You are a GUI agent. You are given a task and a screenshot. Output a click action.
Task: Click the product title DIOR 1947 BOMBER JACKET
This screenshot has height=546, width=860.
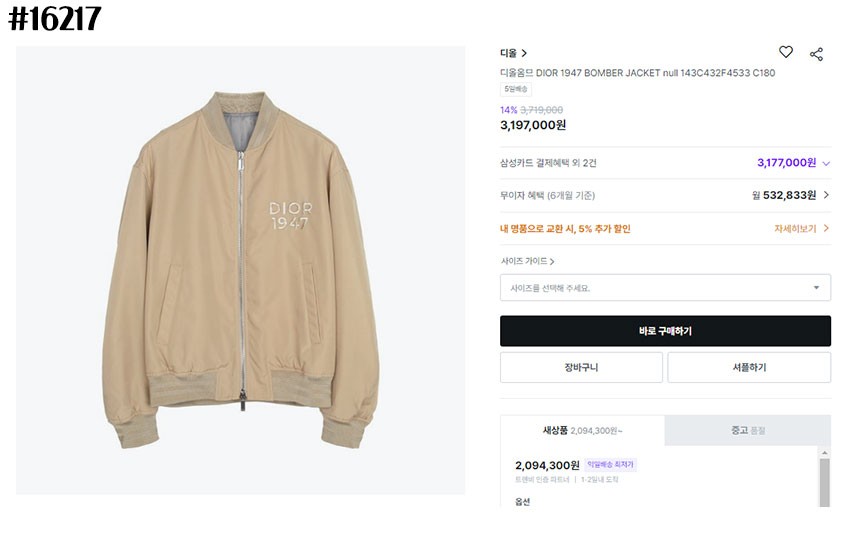click(x=637, y=73)
